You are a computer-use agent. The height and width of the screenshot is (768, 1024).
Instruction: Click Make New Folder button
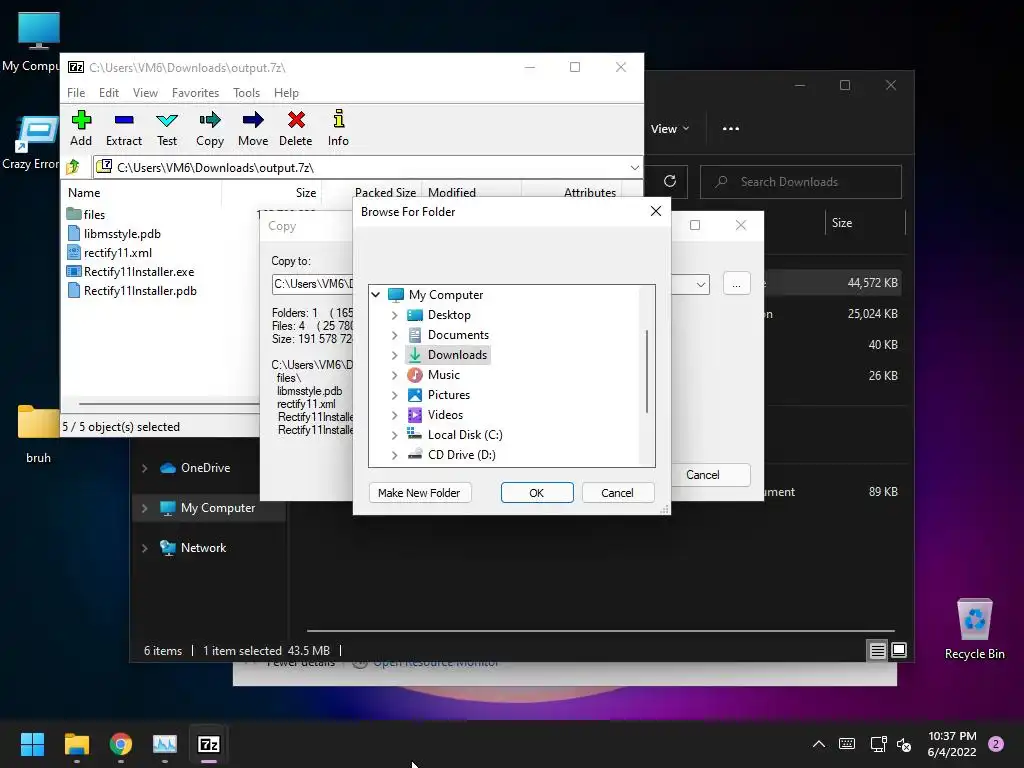[419, 492]
